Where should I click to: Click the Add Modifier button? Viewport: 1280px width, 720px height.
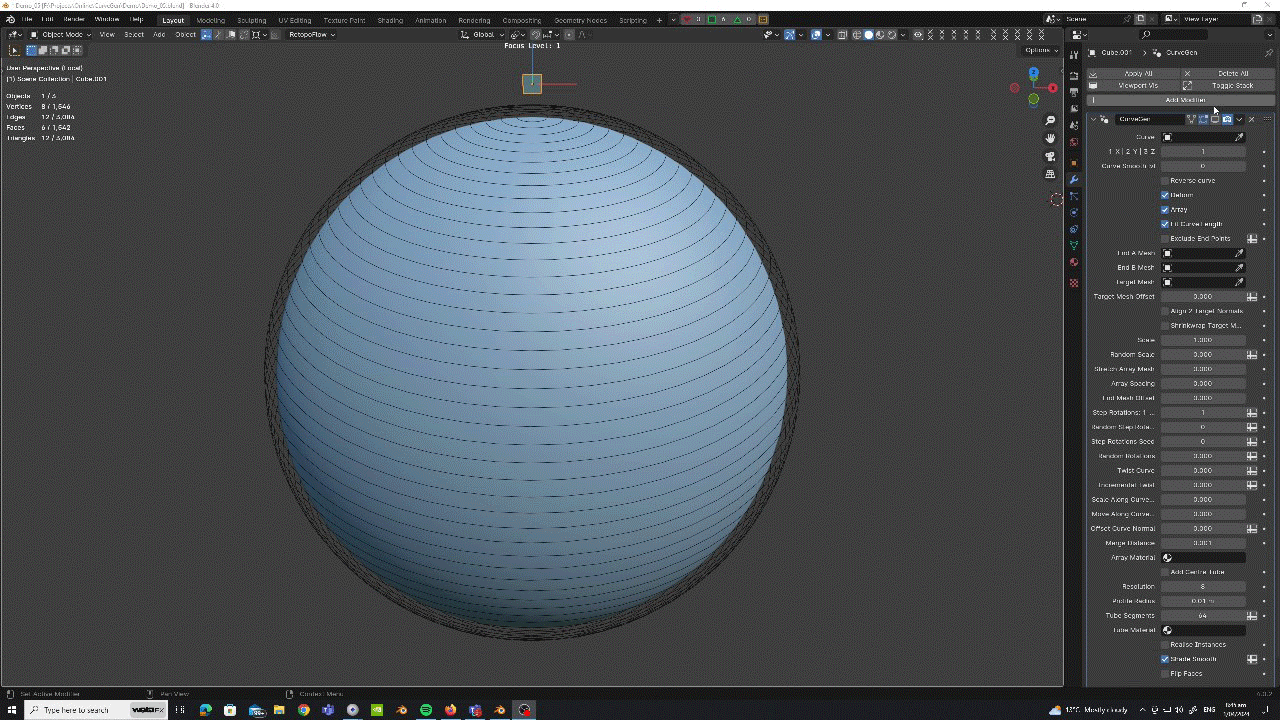coord(1185,100)
